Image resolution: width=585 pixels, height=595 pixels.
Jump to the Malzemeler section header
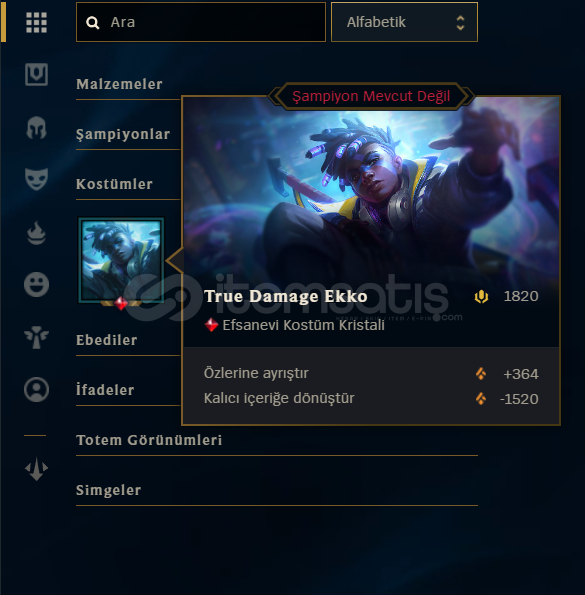pos(119,84)
